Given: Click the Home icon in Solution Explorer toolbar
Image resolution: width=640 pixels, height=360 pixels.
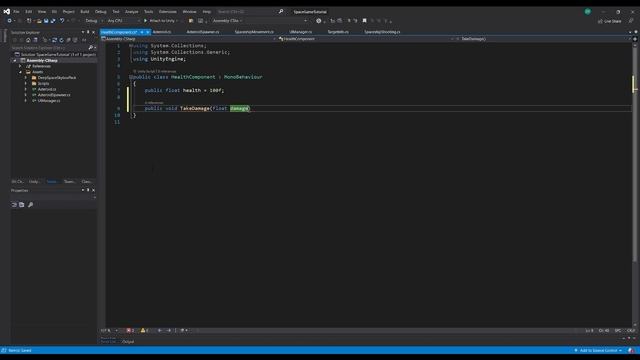Looking at the screenshot, I should pos(28,40).
